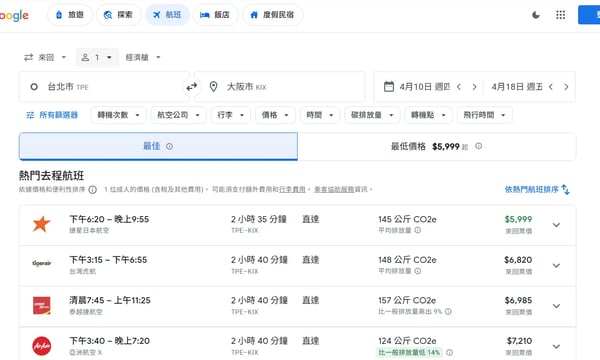This screenshot has width=600, height=360.
Task: Expand the $7,210 AirAsia flight details
Action: (x=556, y=347)
